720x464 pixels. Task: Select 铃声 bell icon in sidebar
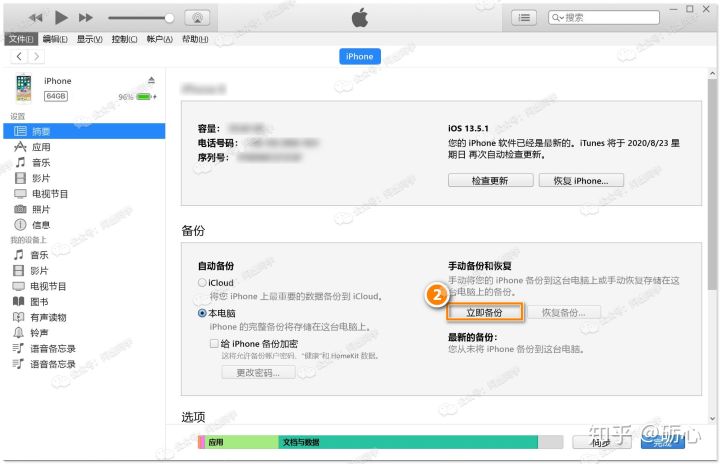18,333
